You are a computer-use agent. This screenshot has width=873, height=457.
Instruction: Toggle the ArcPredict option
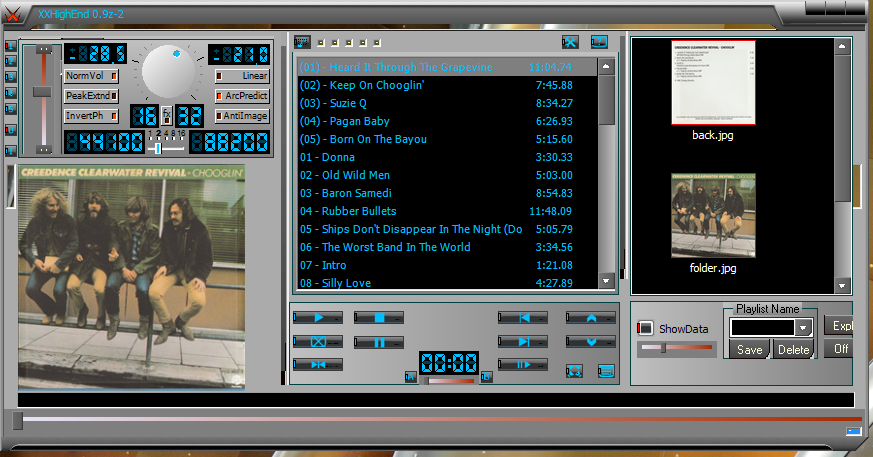click(x=242, y=96)
